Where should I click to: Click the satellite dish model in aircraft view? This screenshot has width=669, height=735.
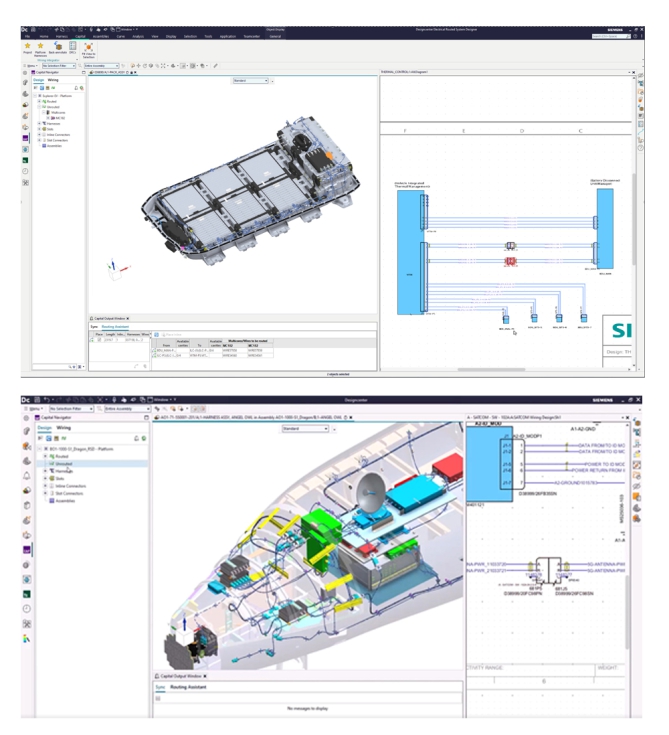[370, 491]
